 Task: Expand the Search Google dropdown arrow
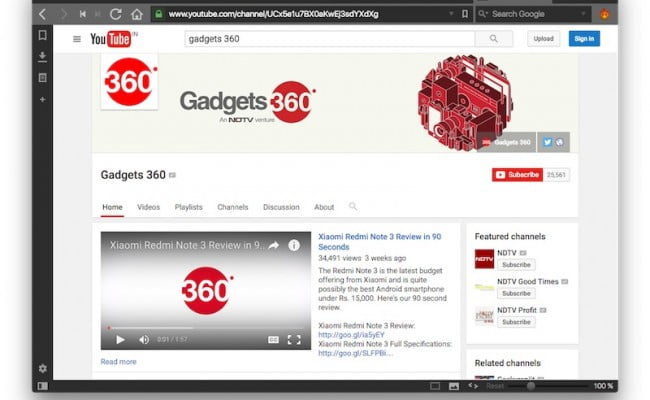(x=583, y=14)
